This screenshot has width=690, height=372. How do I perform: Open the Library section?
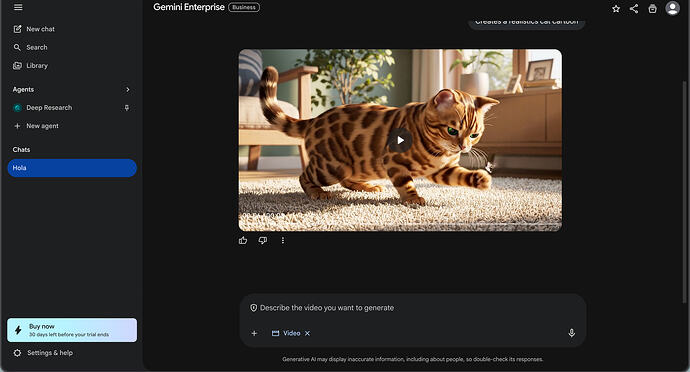tap(30, 66)
